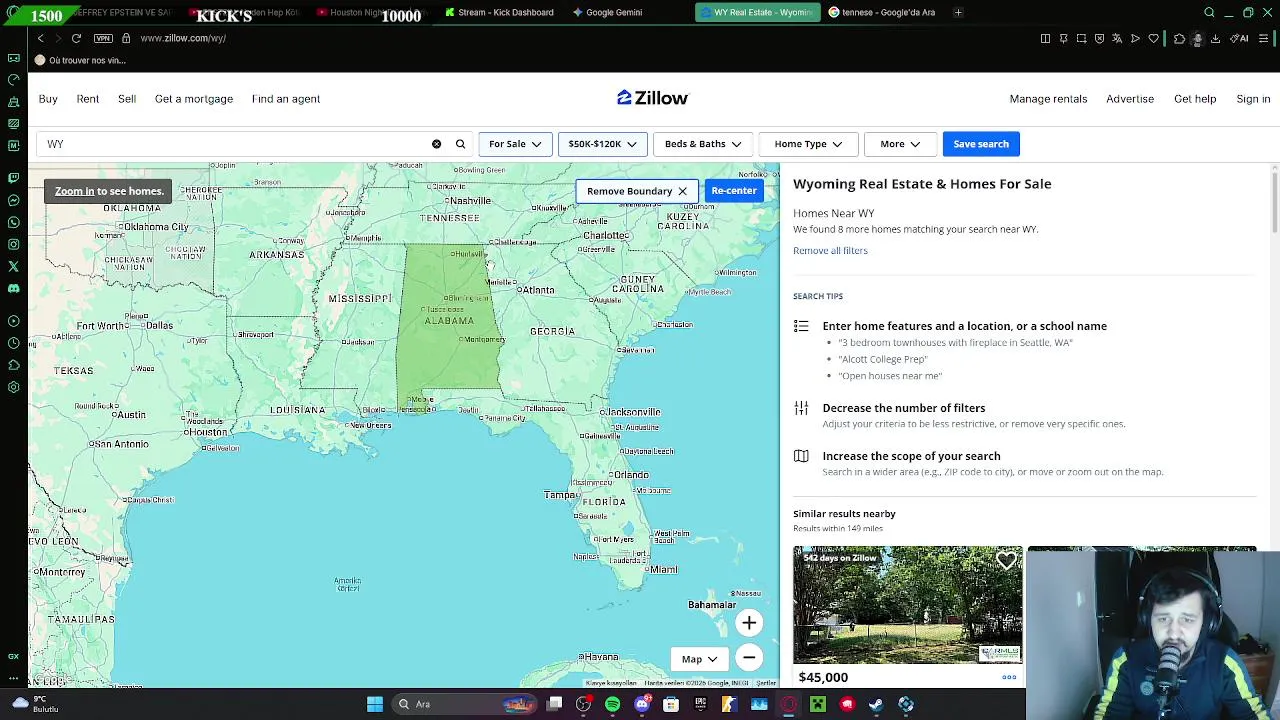Click the browser tab search magnifier icon
Image resolution: width=1280 pixels, height=720 pixels.
click(1209, 12)
